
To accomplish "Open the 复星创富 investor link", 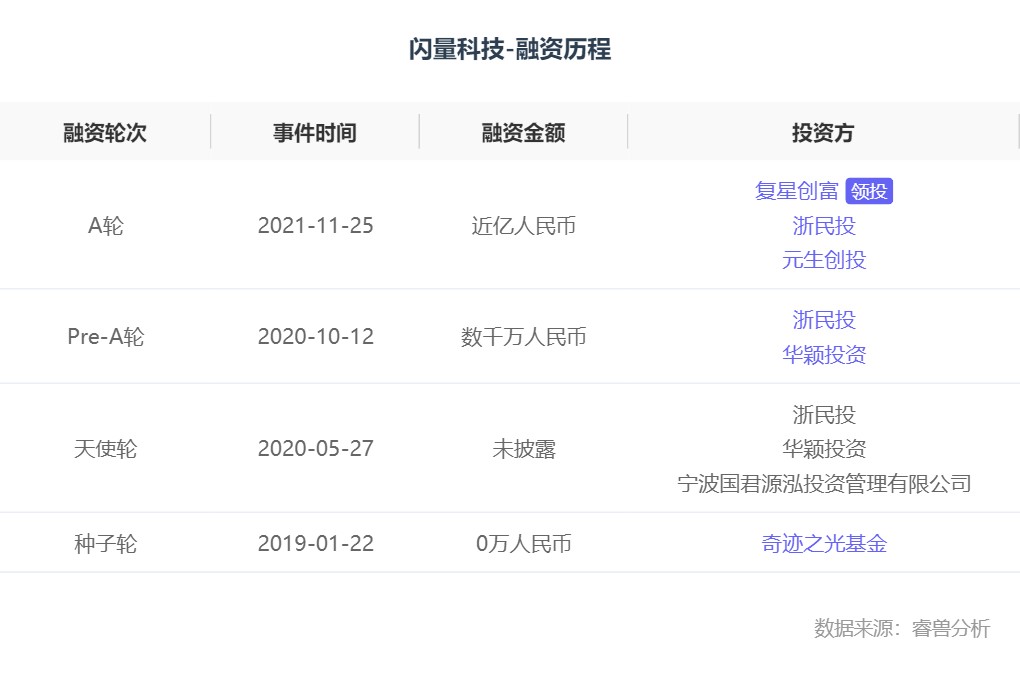I will coord(796,191).
